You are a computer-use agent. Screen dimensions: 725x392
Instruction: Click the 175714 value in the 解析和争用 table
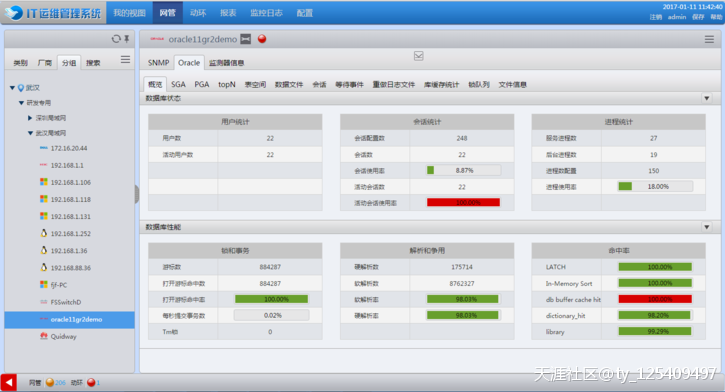[461, 267]
